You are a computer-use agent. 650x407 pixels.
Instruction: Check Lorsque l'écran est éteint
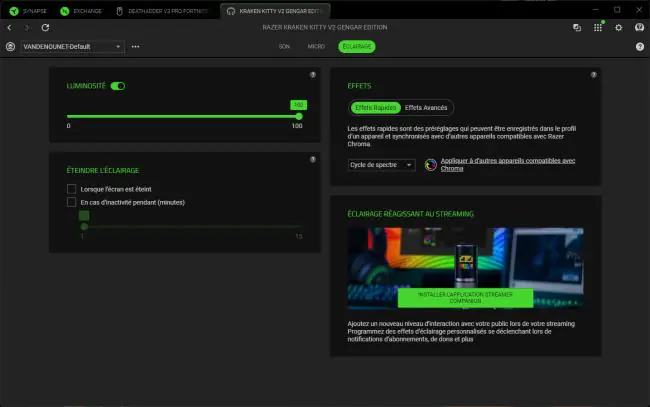[x=71, y=189]
